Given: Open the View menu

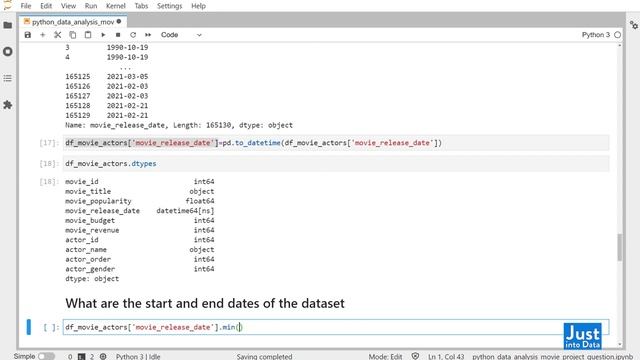Looking at the screenshot, I should tap(68, 6).
